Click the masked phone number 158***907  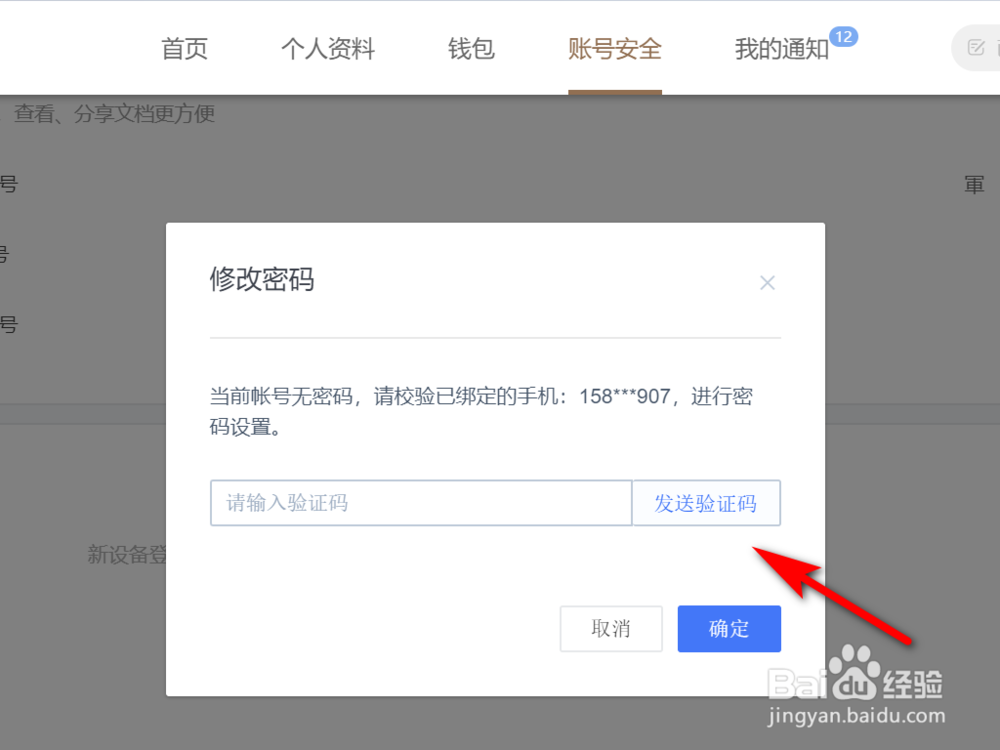(624, 396)
